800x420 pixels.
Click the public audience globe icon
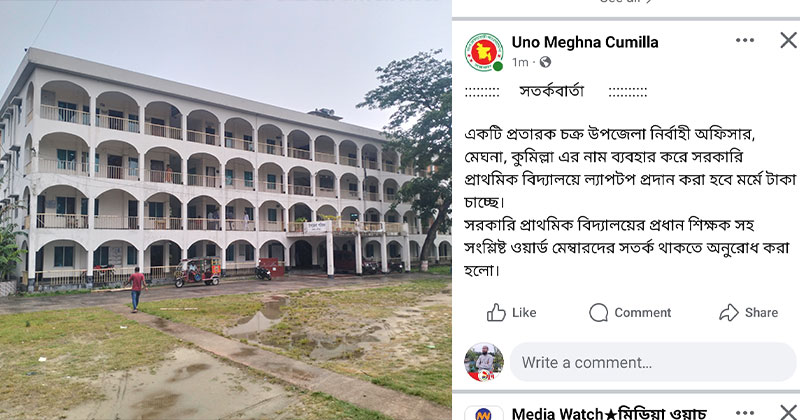[545, 62]
